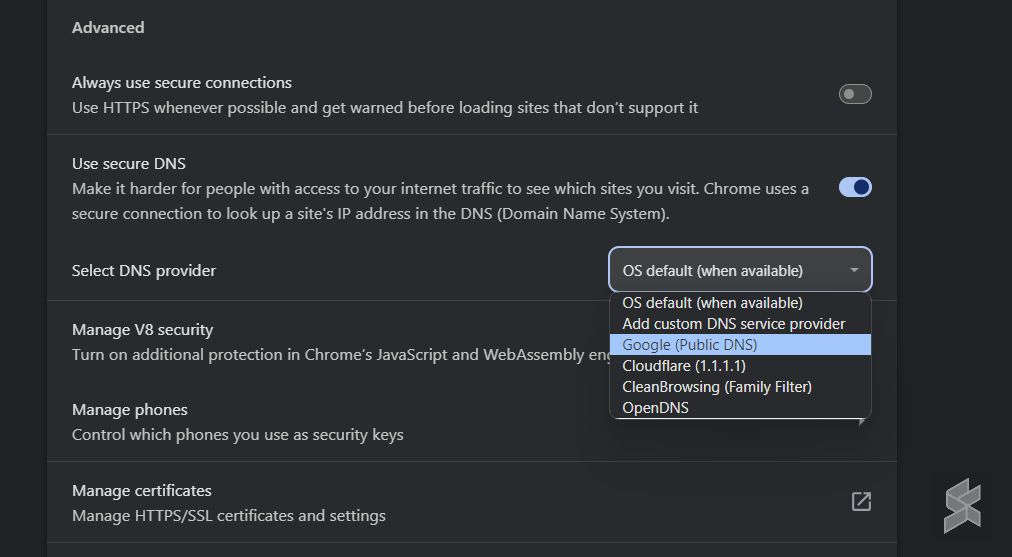Viewport: 1012px width, 557px height.
Task: Open the Manage phones setting row
Action: click(329, 422)
